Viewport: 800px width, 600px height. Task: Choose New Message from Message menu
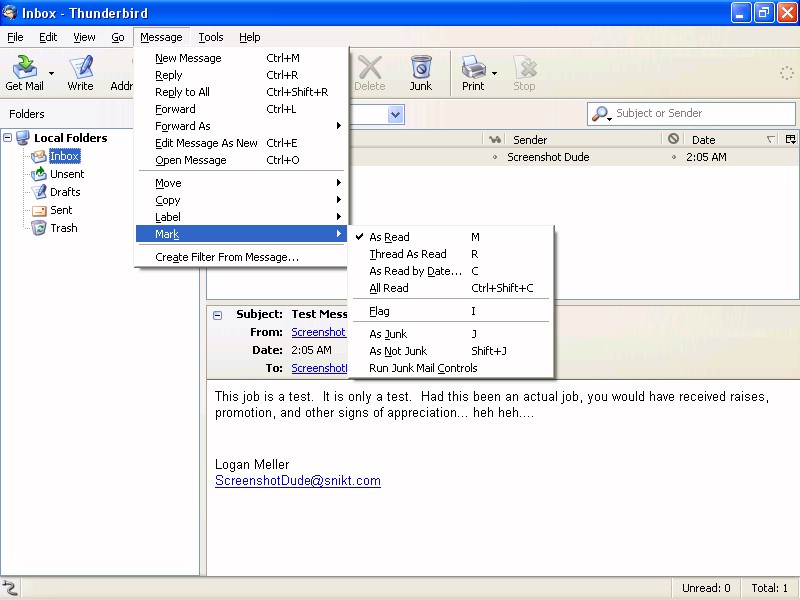tap(241, 58)
